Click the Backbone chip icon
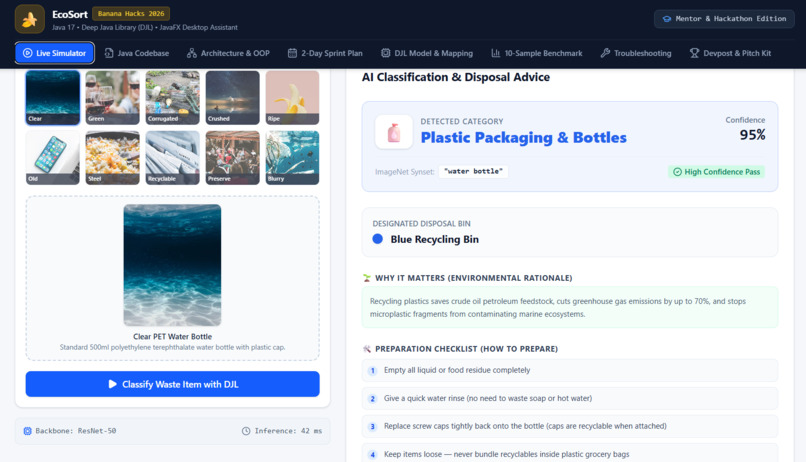Screen dimensions: 806x462 (28, 431)
